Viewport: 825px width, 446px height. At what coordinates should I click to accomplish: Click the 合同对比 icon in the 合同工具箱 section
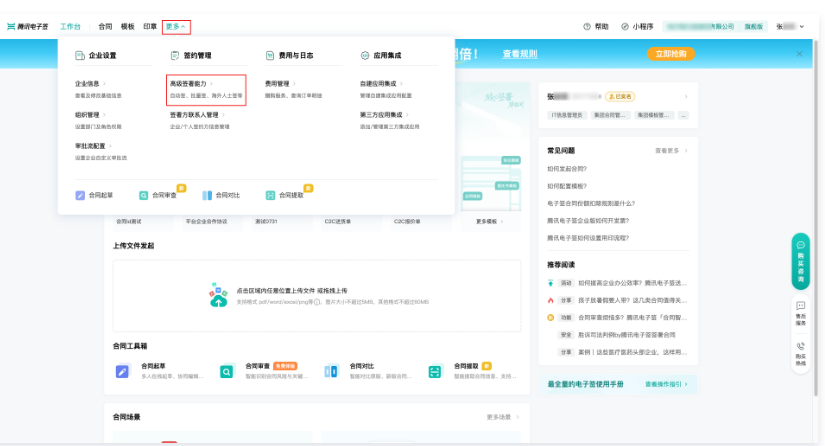tap(331, 371)
